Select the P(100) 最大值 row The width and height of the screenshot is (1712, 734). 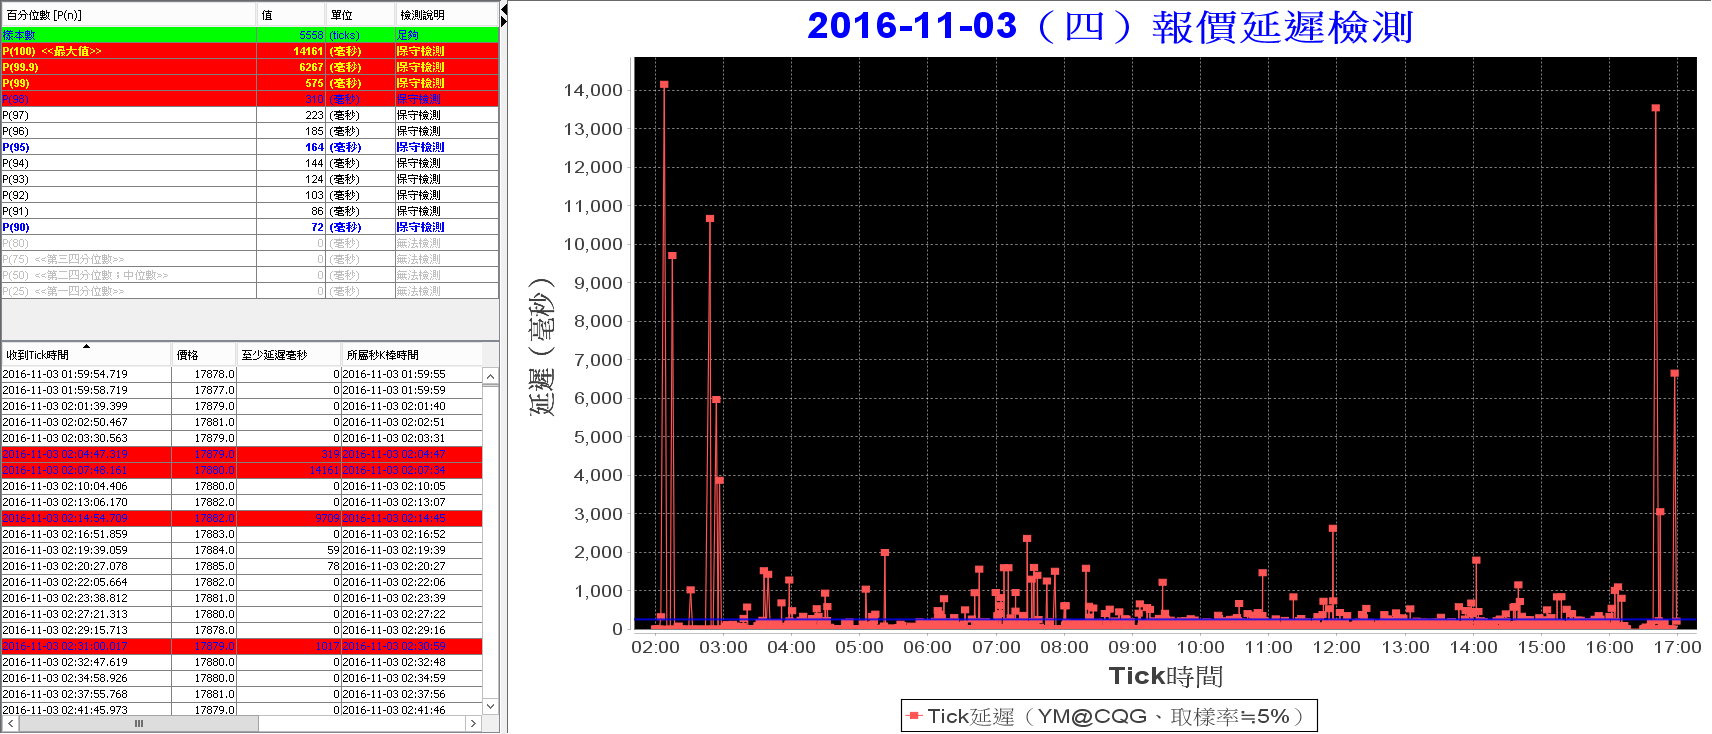(x=250, y=51)
